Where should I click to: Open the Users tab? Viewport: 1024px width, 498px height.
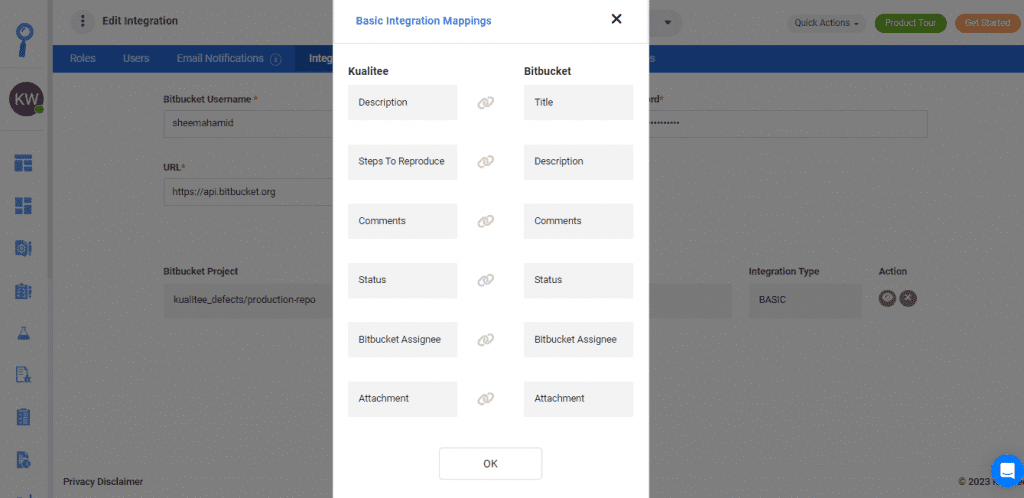[x=136, y=59]
